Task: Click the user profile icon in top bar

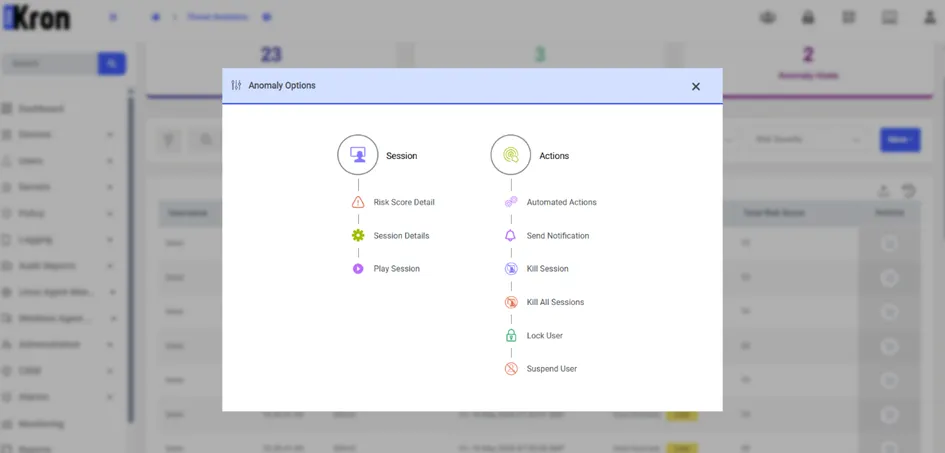Action: tap(930, 18)
